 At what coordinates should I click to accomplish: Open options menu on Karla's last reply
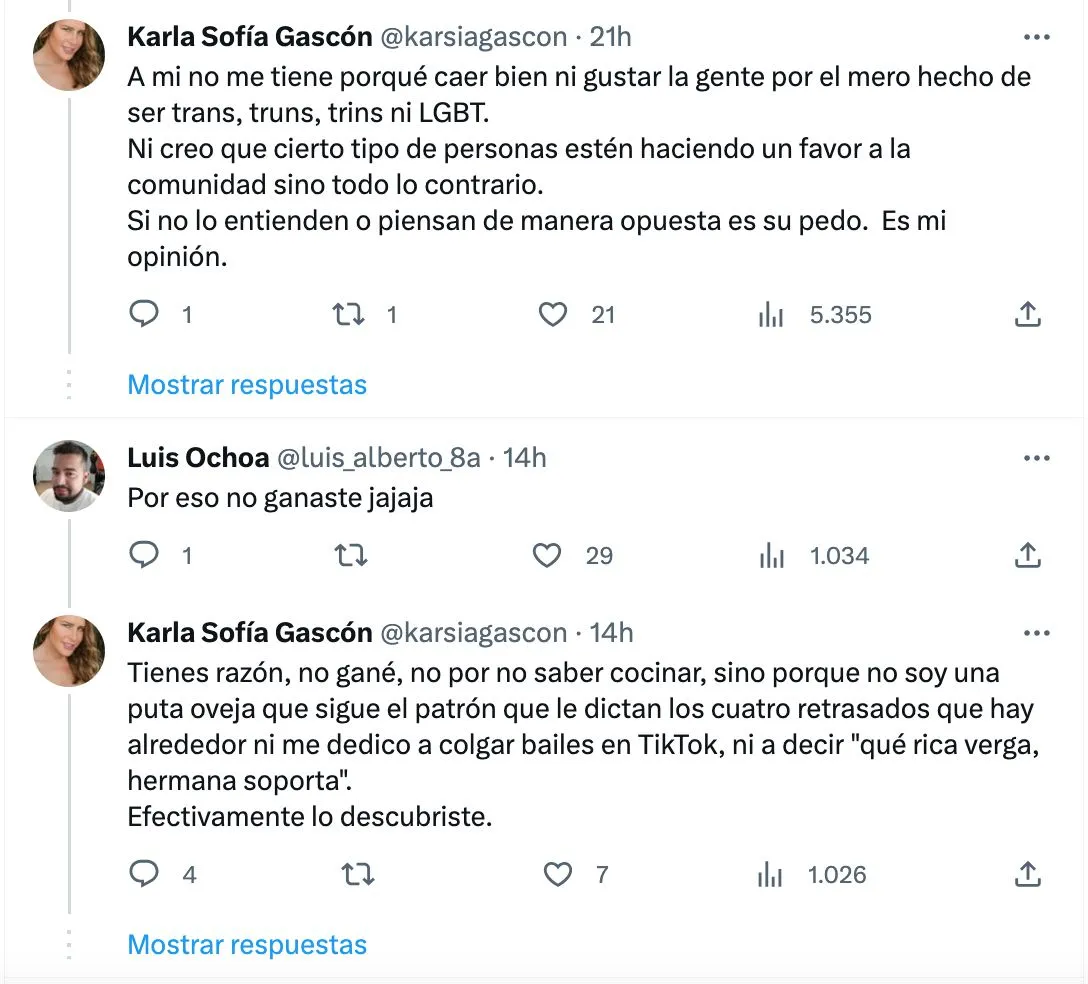pyautogui.click(x=1038, y=632)
